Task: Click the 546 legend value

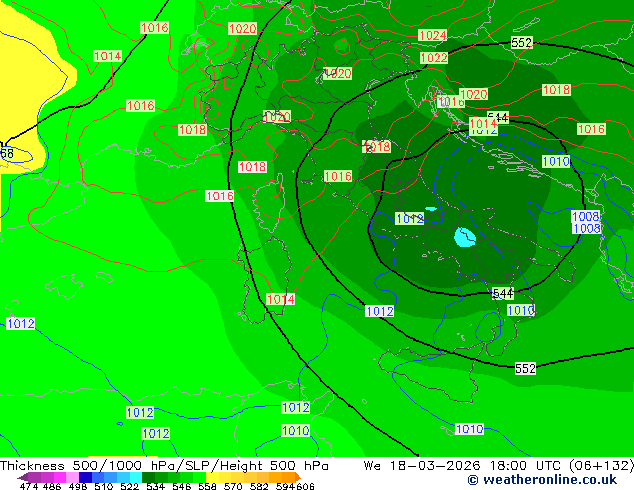Action: pos(181,486)
